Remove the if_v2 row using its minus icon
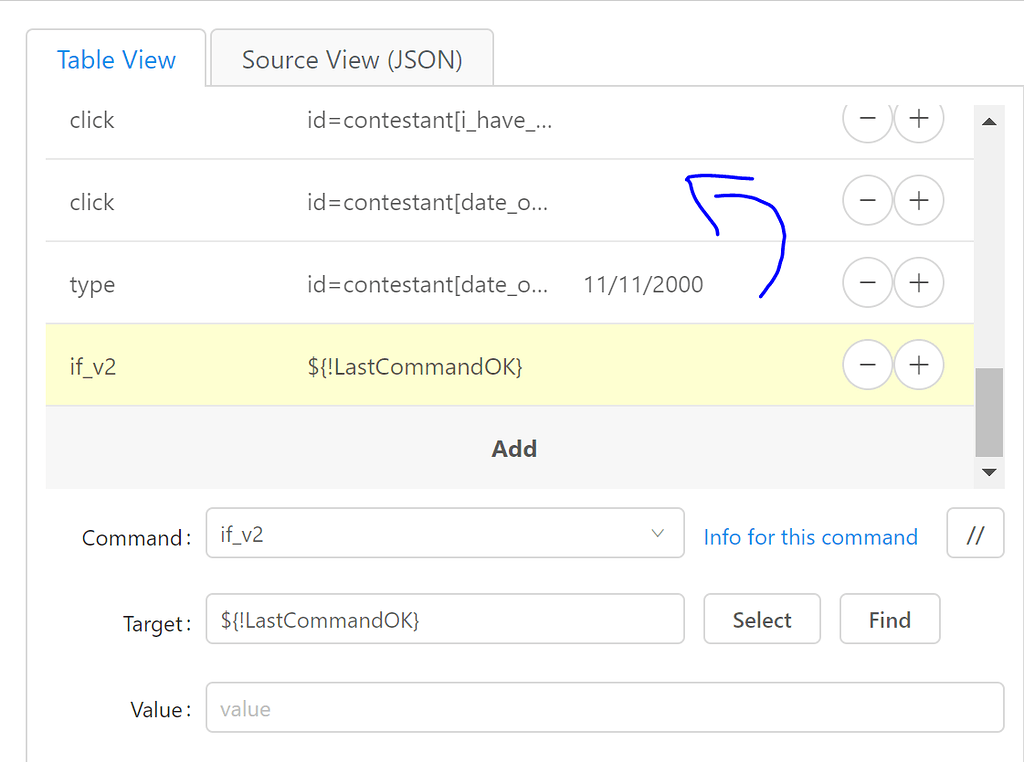The width and height of the screenshot is (1024, 762). 867,364
